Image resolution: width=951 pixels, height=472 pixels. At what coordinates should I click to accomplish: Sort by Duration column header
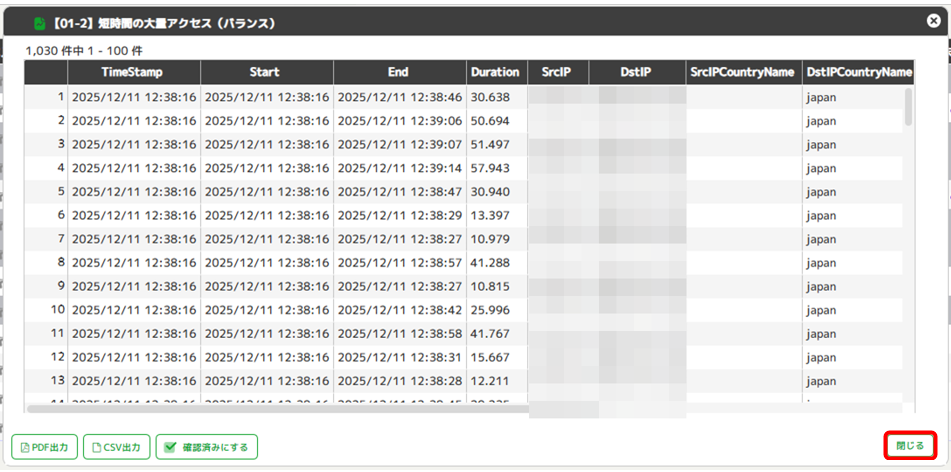click(497, 72)
